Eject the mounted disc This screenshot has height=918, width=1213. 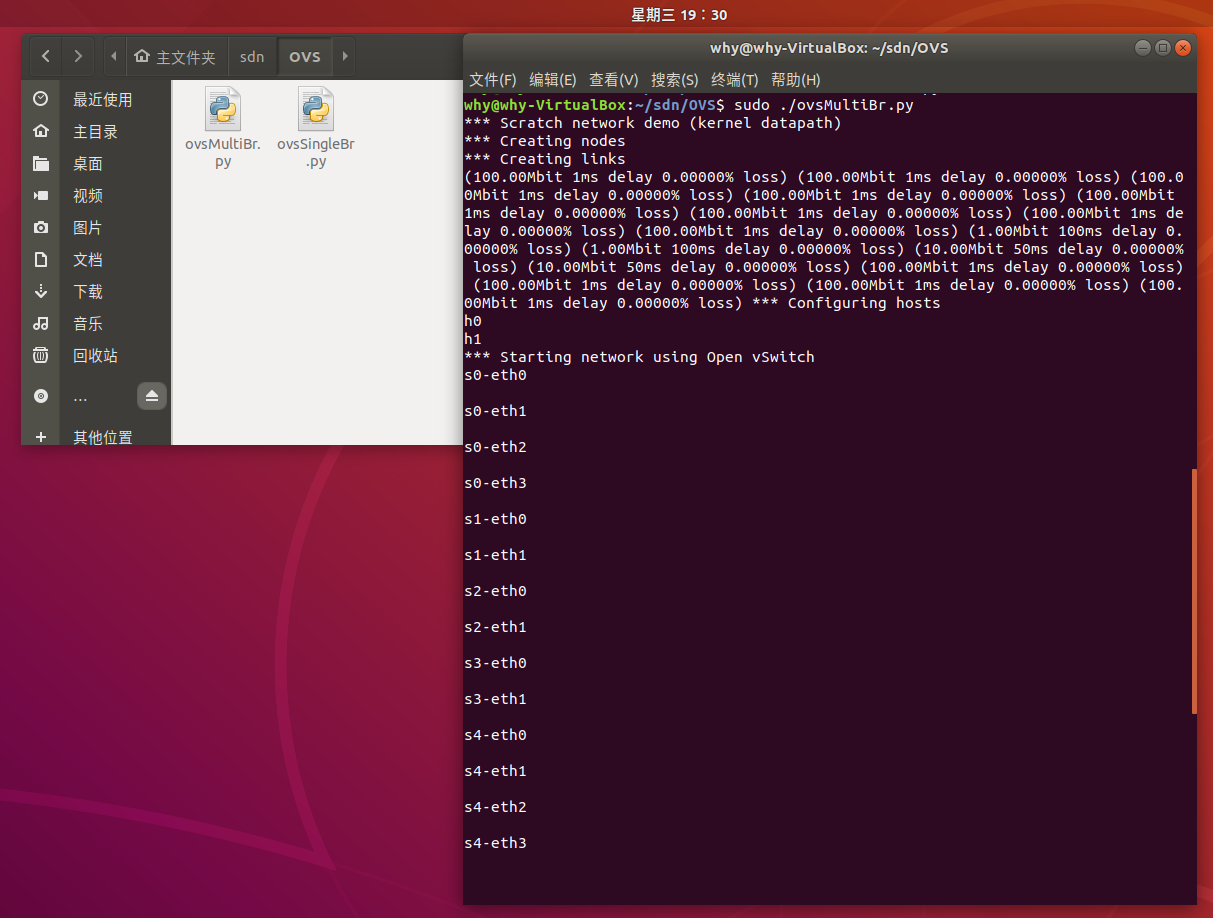152,396
